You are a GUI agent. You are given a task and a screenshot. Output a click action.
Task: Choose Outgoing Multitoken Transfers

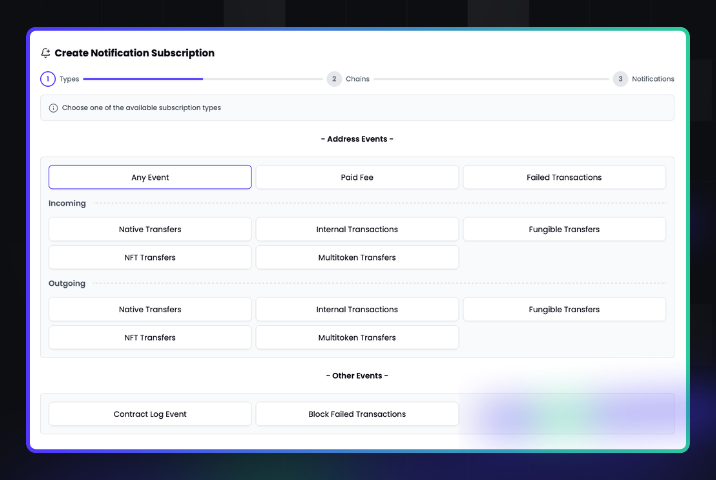pyautogui.click(x=357, y=338)
